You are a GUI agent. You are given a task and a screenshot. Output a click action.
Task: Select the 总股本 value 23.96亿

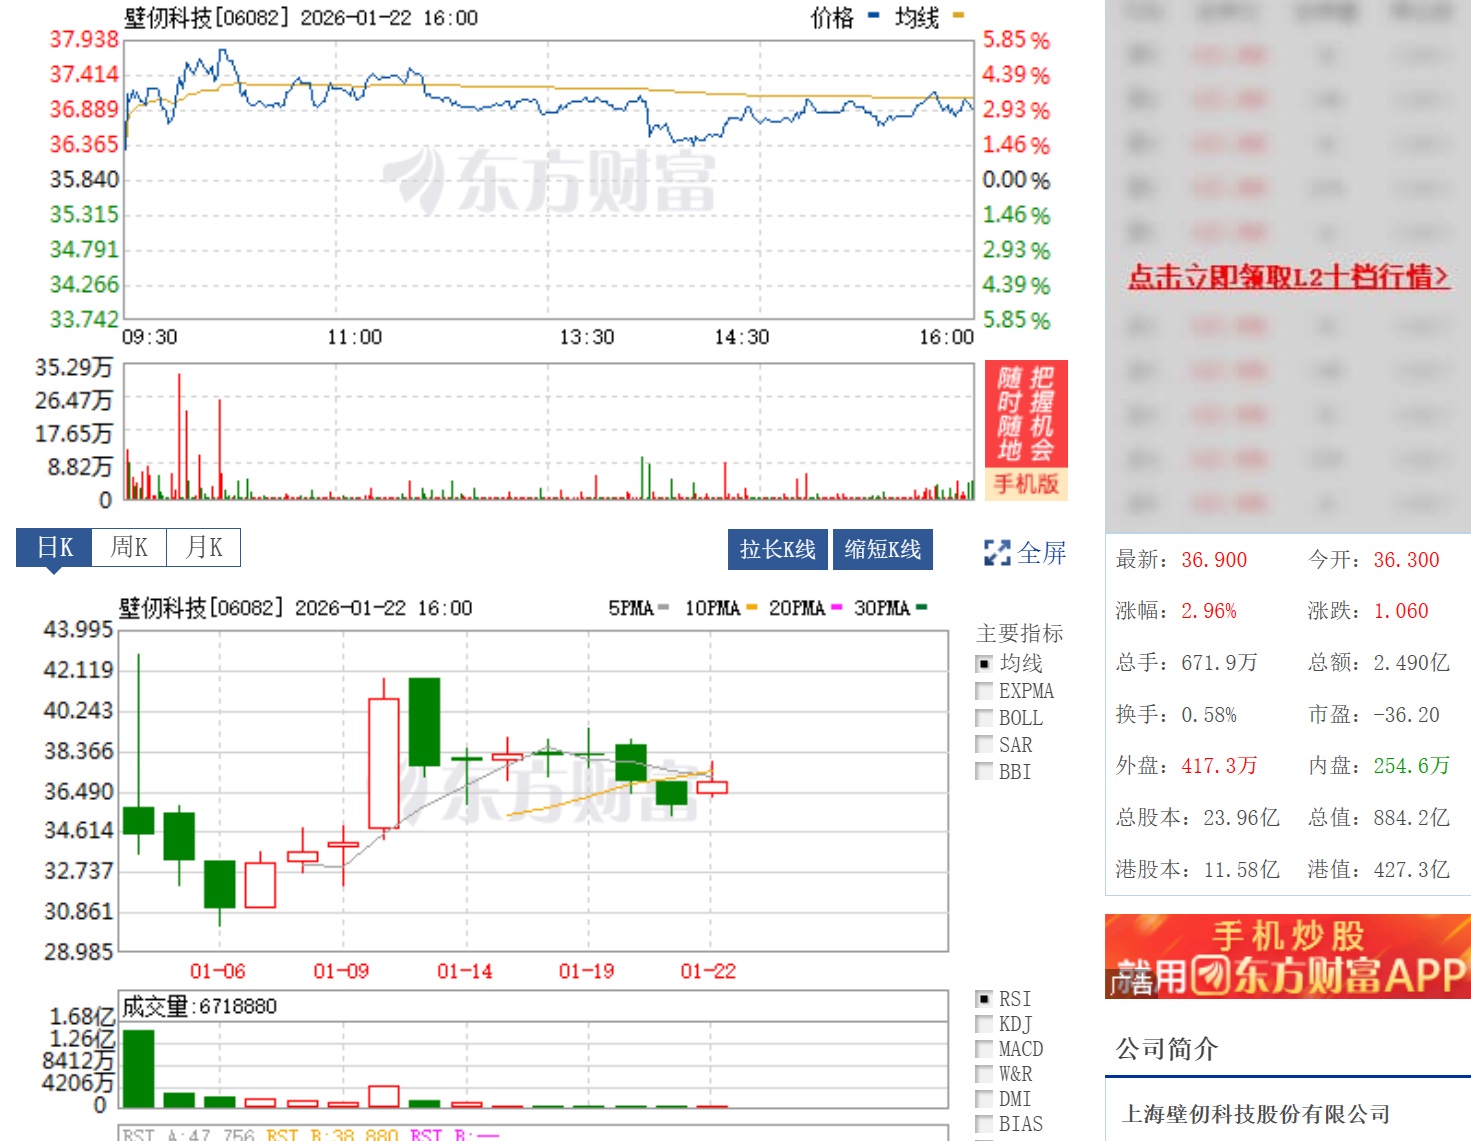pyautogui.click(x=1241, y=818)
